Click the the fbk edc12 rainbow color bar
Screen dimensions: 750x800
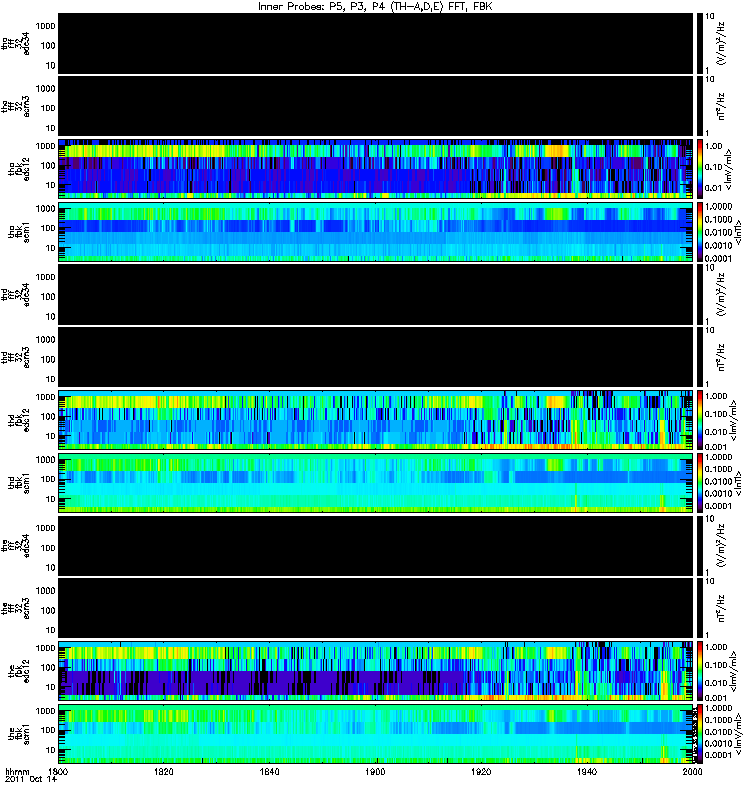coord(699,671)
